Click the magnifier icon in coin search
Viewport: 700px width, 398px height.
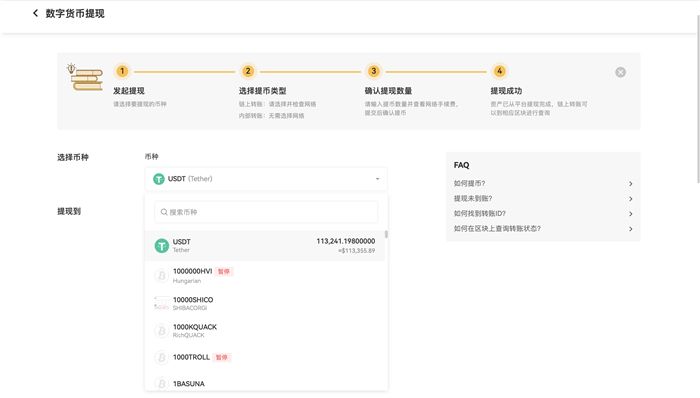(x=164, y=212)
